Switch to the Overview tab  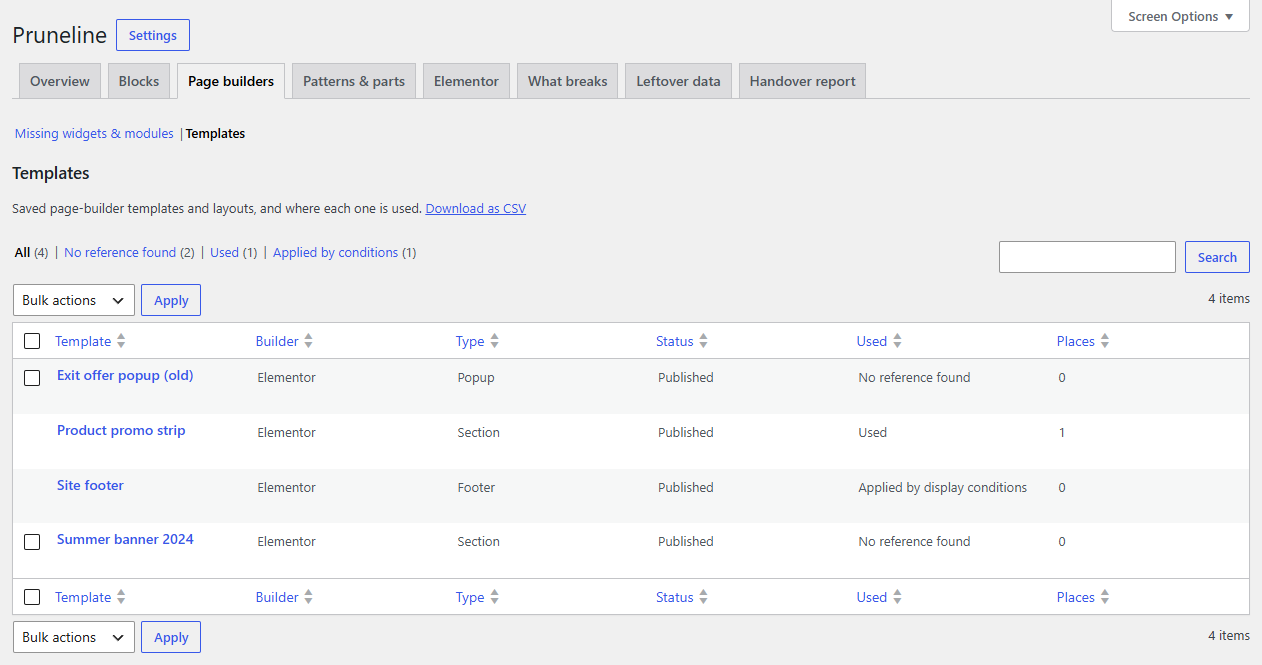pos(60,81)
